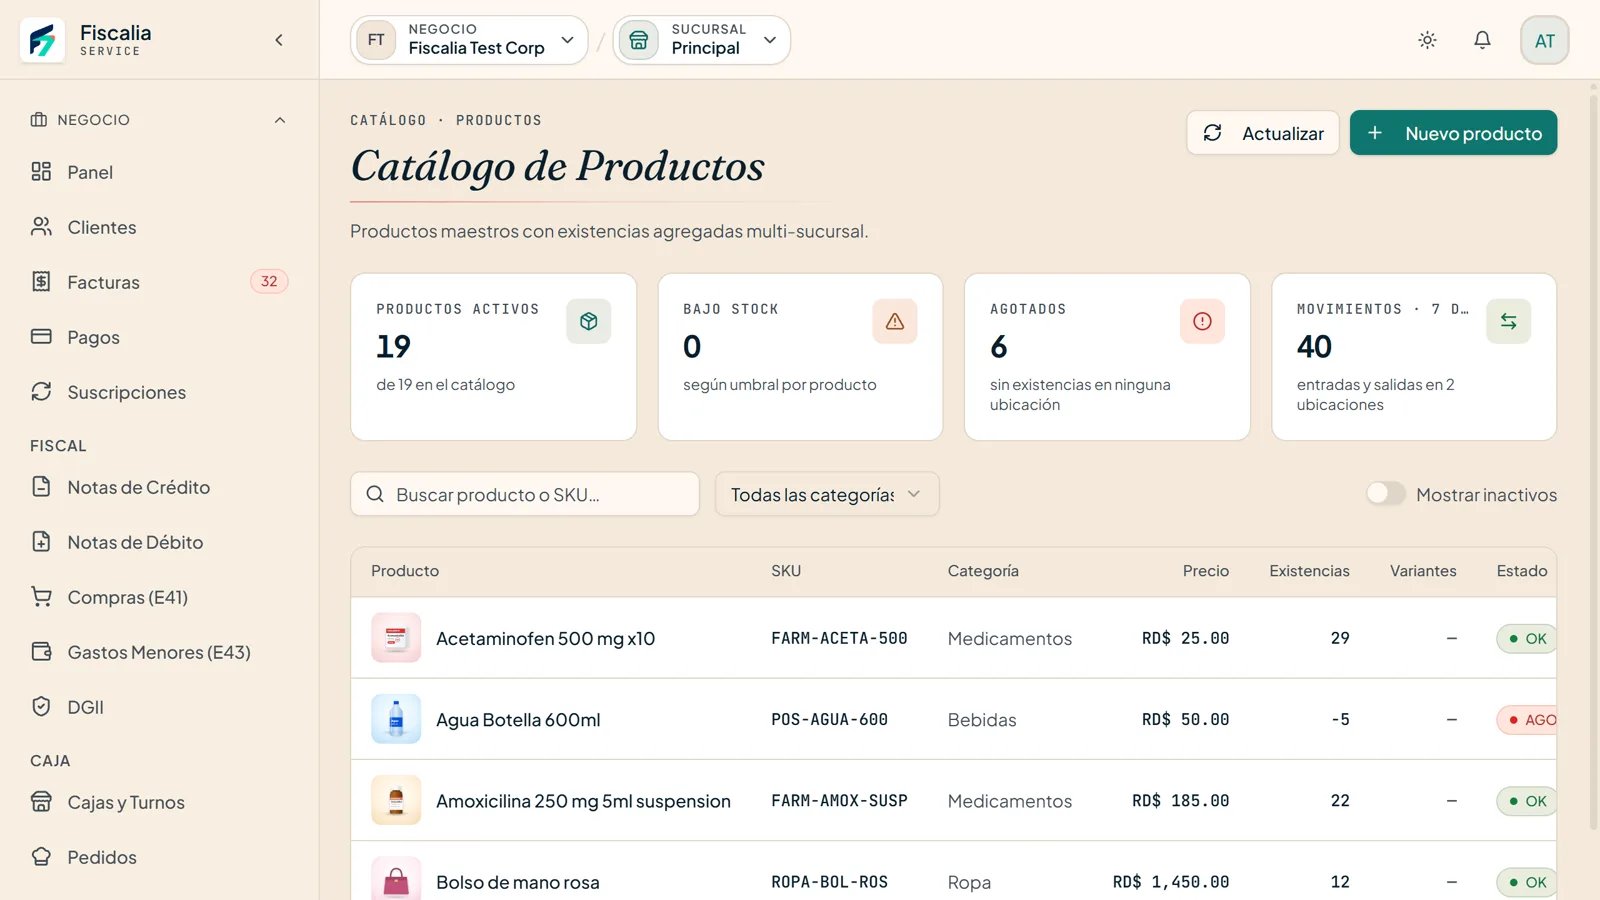Collapse sidebar with the left chevron
Viewport: 1600px width, 900px height.
point(279,40)
